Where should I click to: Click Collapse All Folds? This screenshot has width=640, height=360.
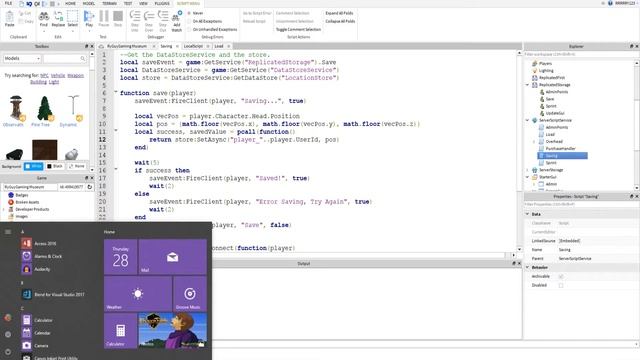(340, 21)
